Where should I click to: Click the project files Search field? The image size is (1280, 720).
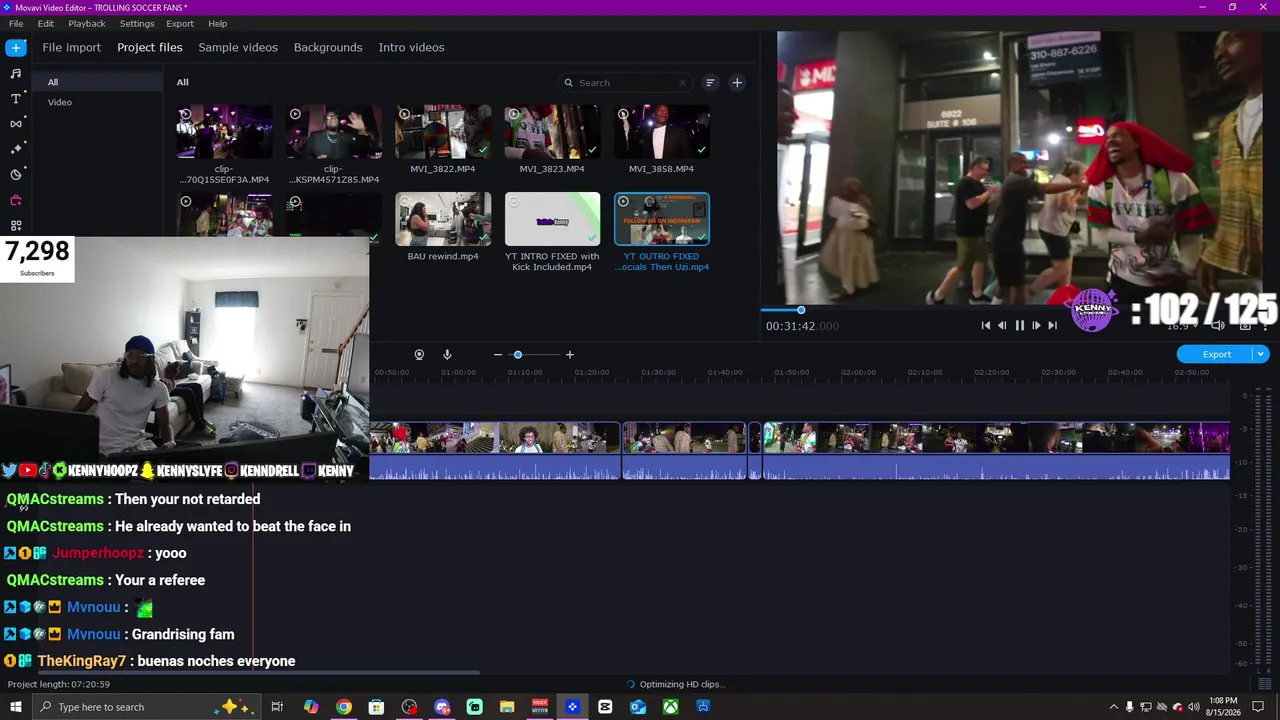click(x=626, y=83)
